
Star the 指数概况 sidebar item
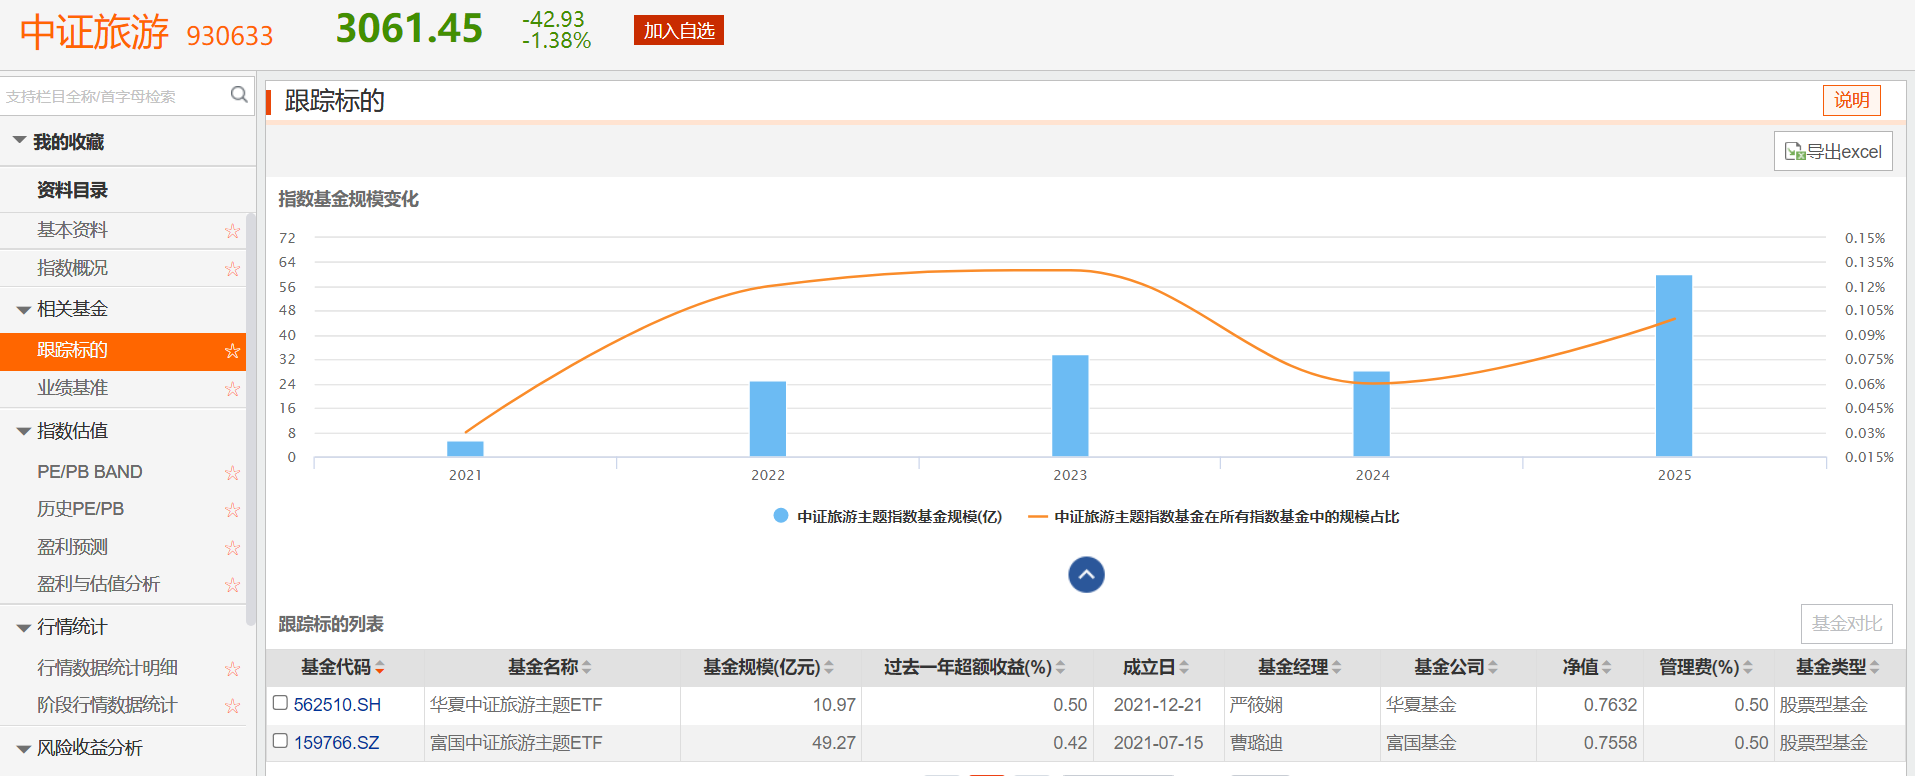click(x=232, y=269)
